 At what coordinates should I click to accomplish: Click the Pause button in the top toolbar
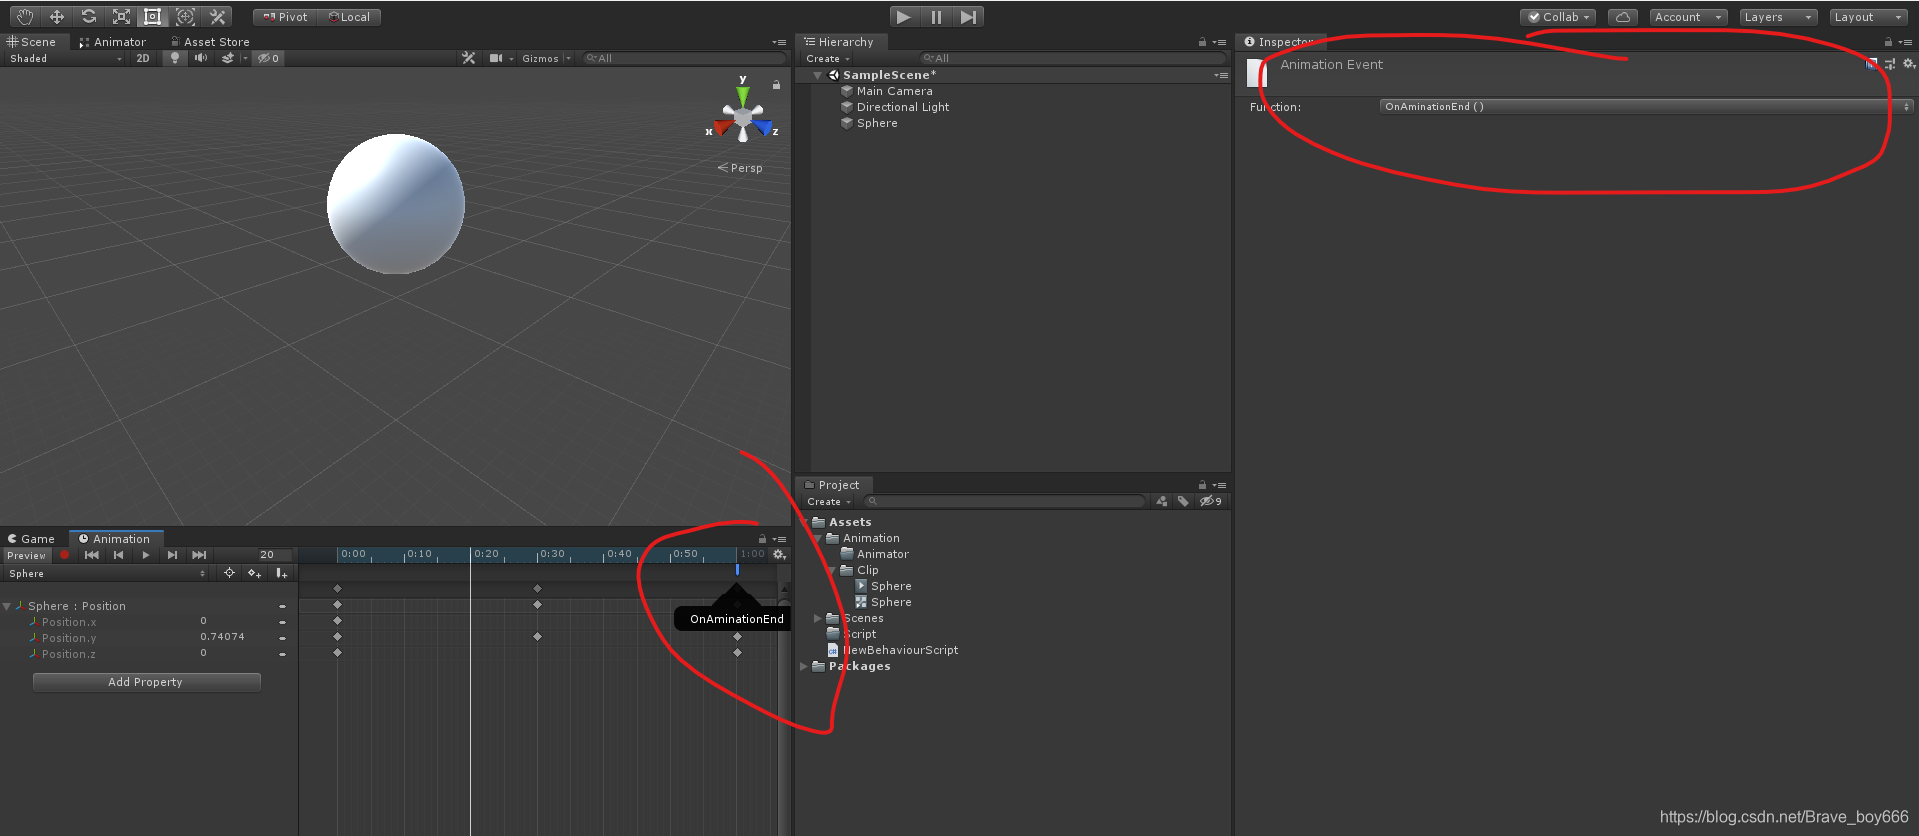(x=936, y=17)
